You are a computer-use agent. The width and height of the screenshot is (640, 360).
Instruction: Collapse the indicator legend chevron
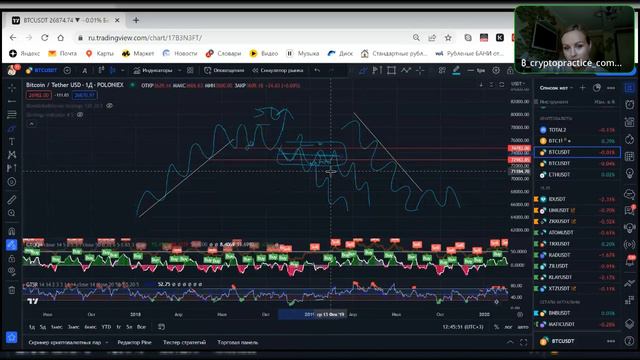[x=31, y=124]
